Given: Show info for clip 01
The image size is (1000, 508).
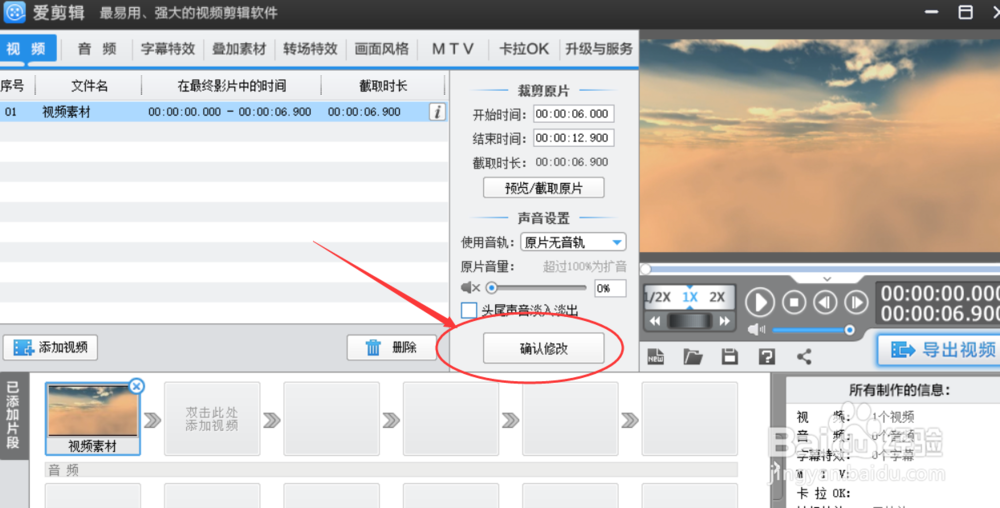Looking at the screenshot, I should pos(438,112).
